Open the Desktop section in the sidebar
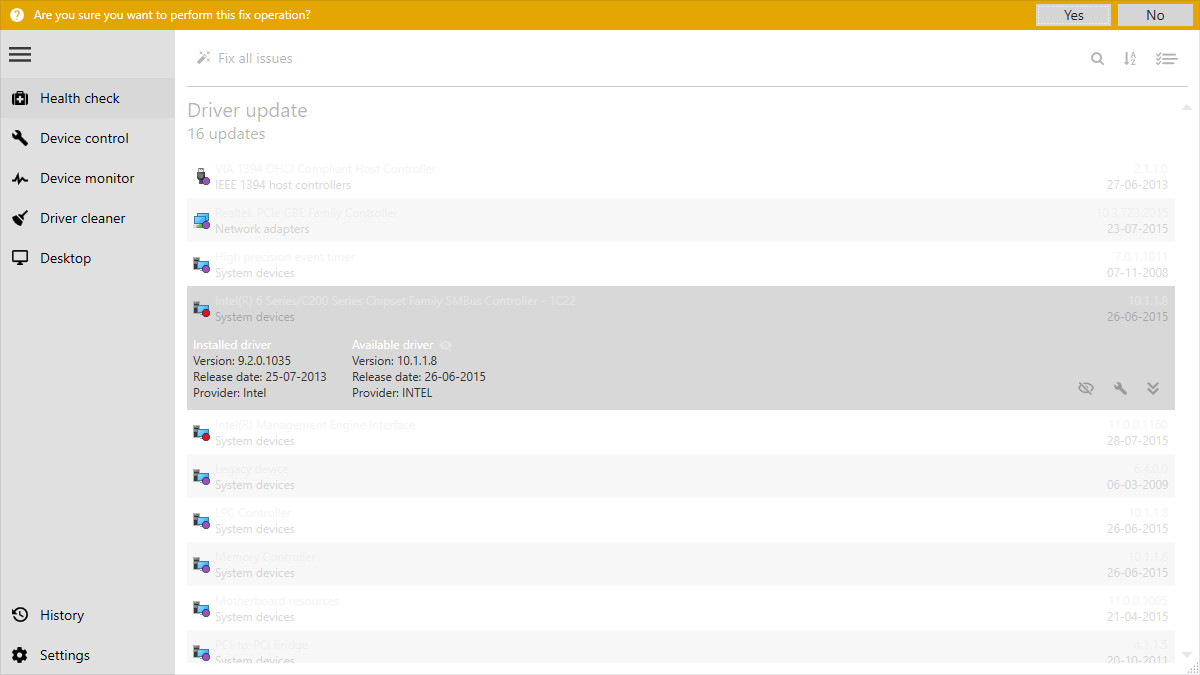The image size is (1200, 675). click(x=20, y=258)
